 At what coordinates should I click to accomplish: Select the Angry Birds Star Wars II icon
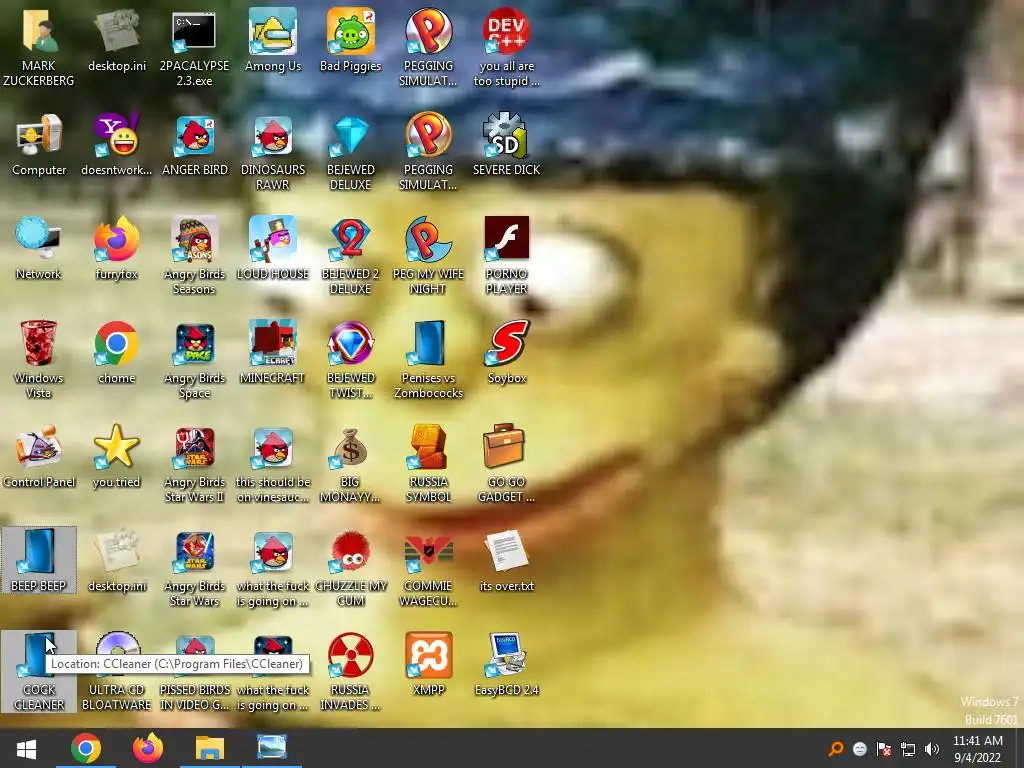coord(194,448)
